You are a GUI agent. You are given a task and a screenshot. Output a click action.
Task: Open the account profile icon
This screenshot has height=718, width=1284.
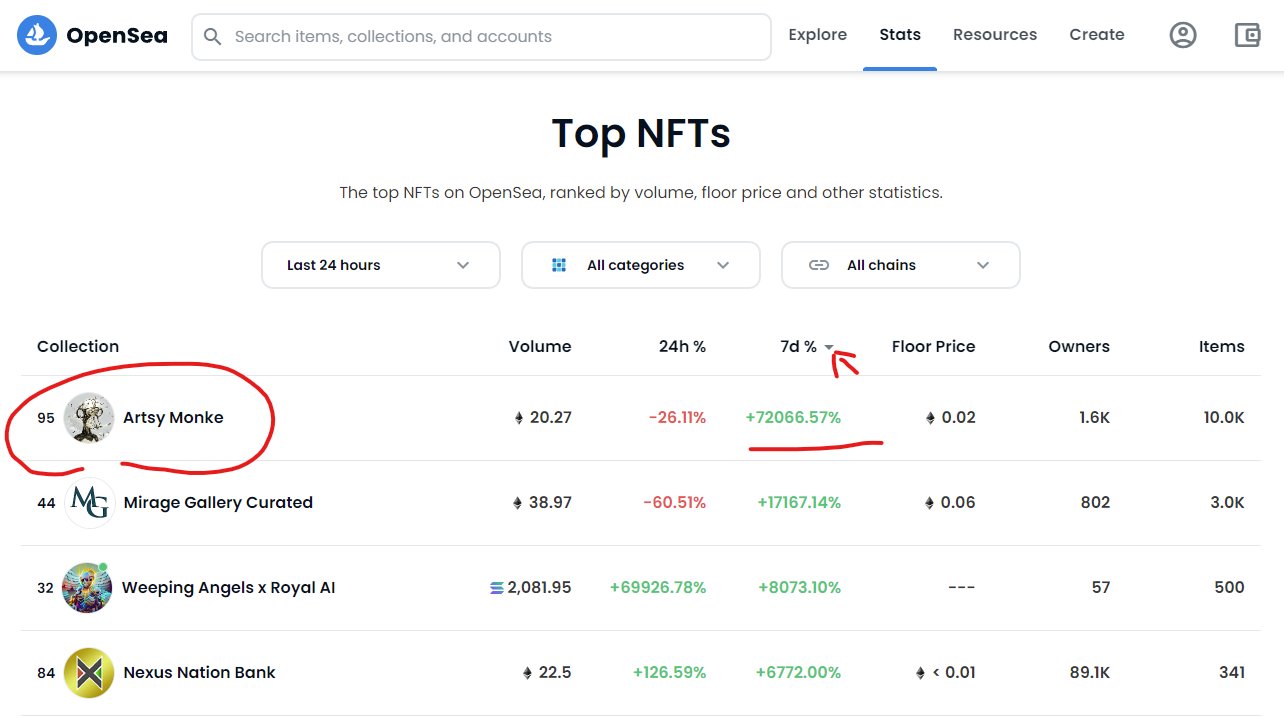(1183, 36)
